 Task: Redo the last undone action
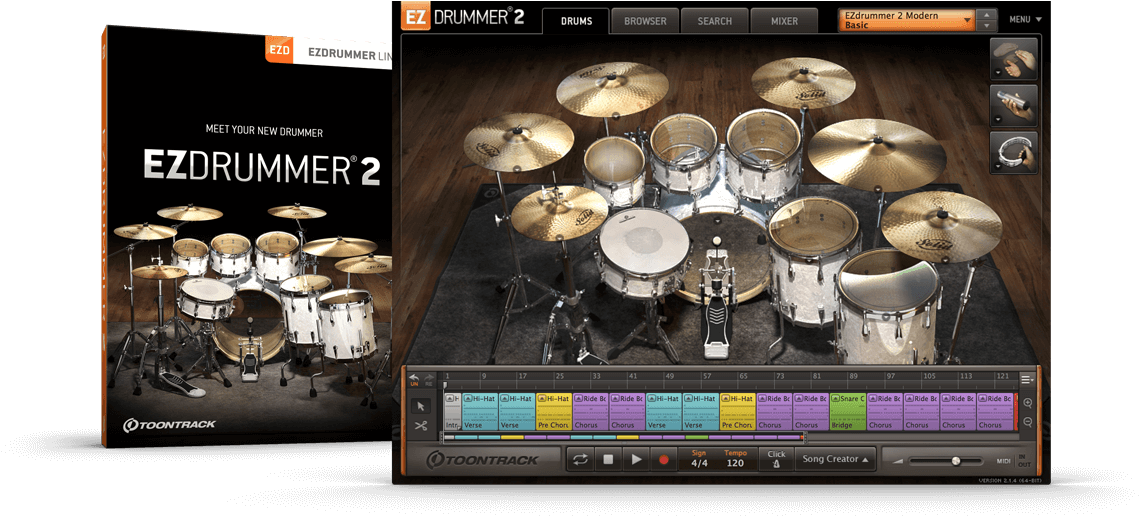pyautogui.click(x=429, y=379)
